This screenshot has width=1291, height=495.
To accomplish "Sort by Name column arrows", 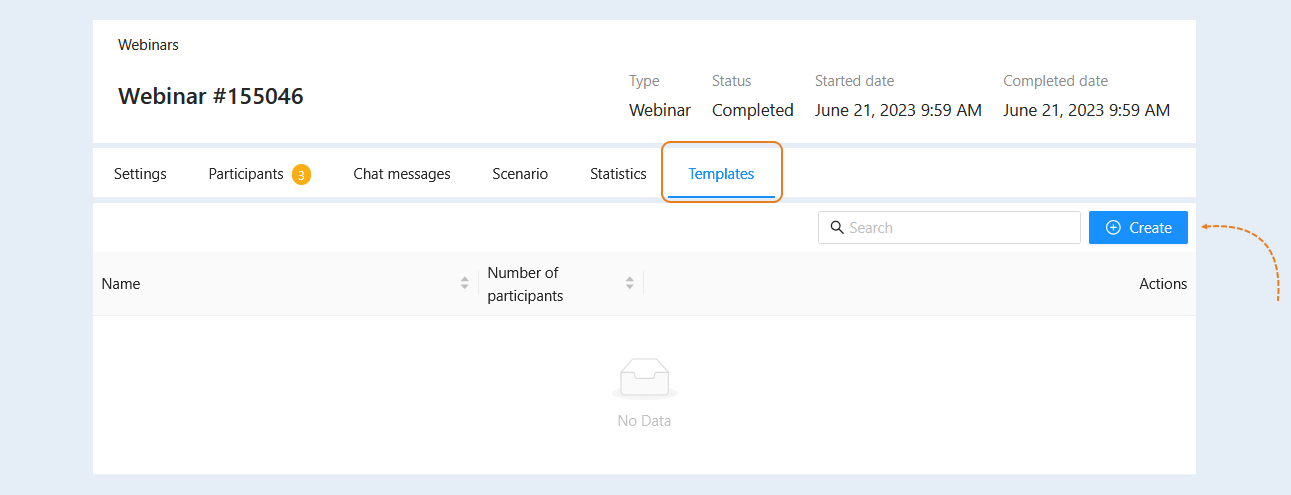I will tap(464, 284).
